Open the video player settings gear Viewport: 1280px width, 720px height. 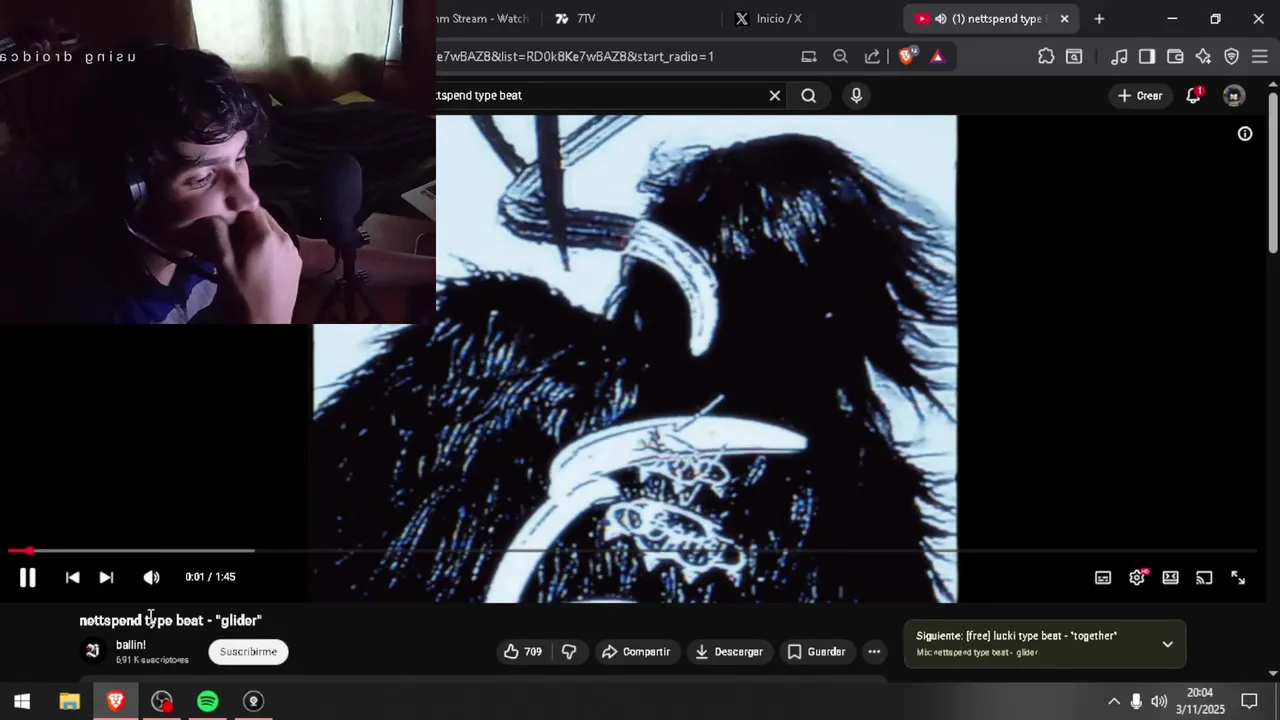pos(1137,577)
